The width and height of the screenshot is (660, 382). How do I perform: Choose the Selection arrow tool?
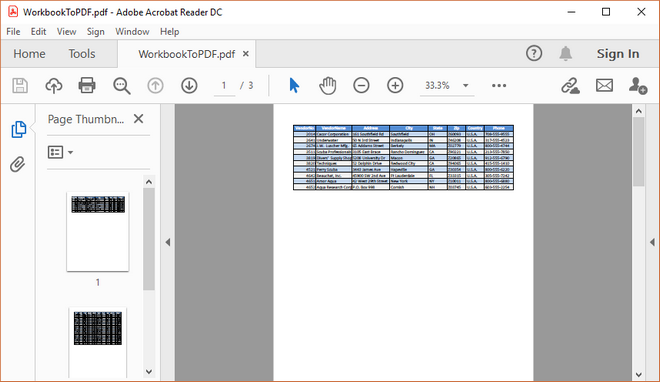click(x=294, y=85)
